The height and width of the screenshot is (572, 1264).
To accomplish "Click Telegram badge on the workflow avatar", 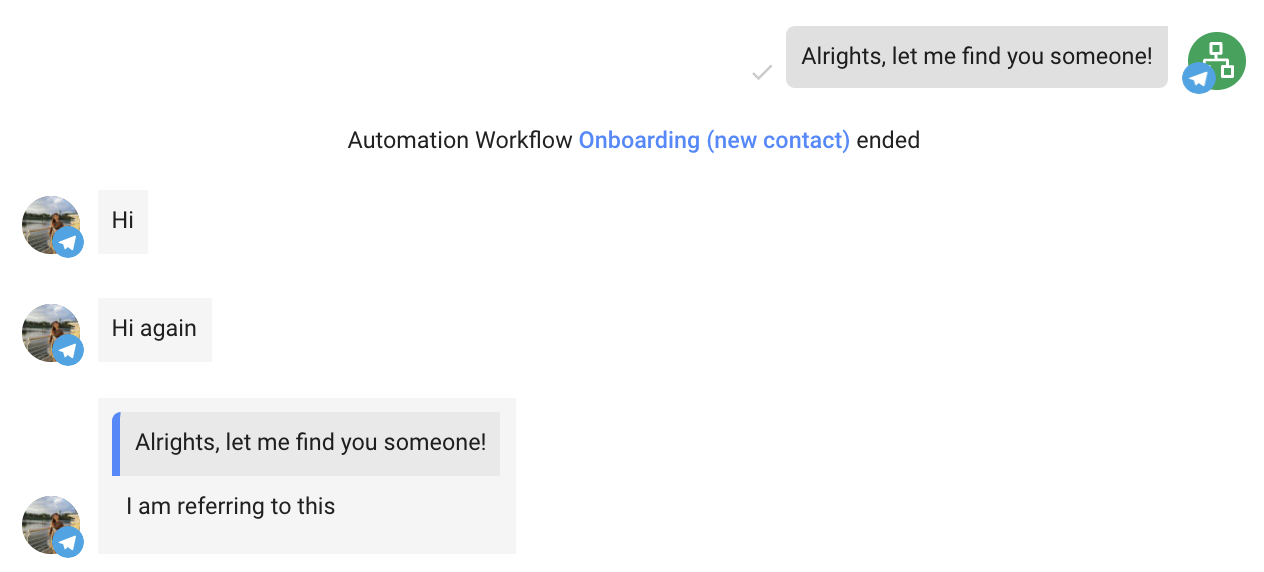I will point(1198,78).
